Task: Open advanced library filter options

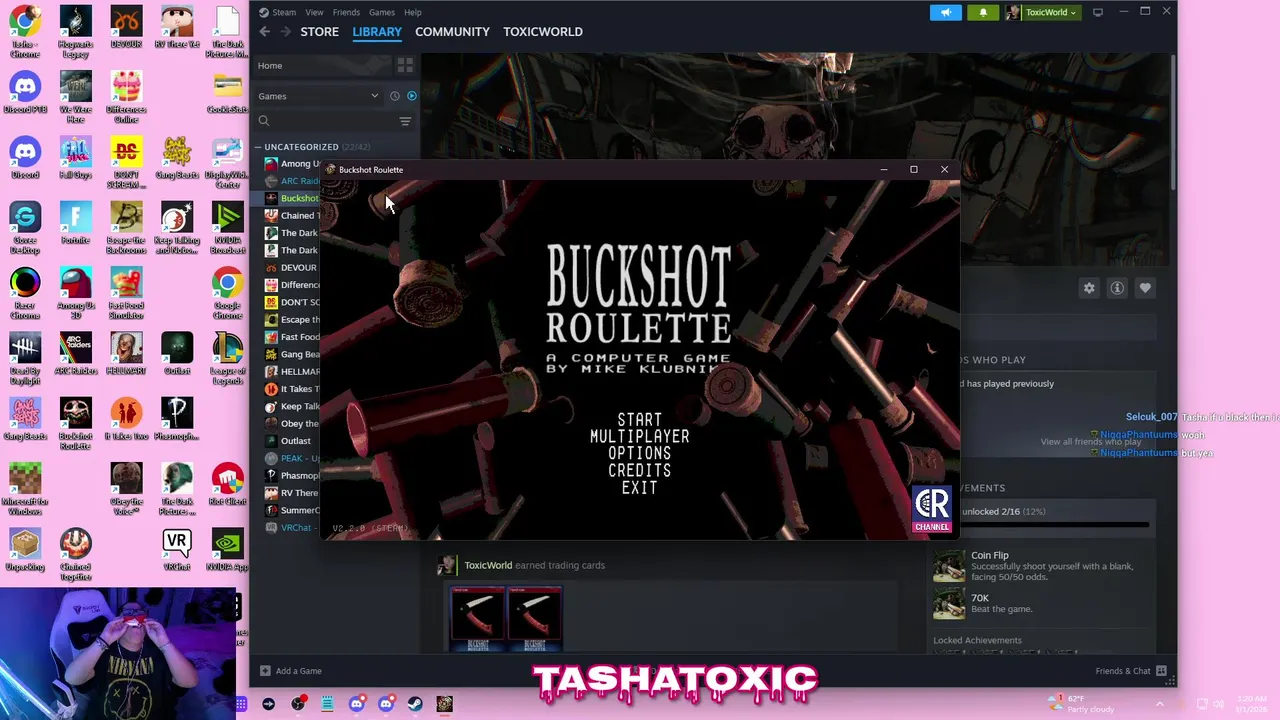Action: [405, 121]
